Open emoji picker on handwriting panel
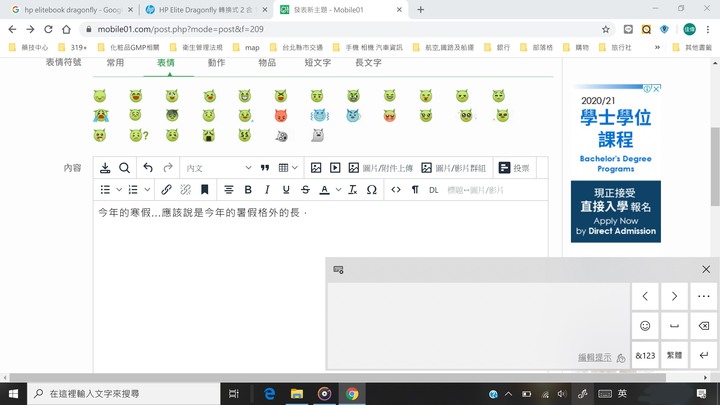 [645, 326]
